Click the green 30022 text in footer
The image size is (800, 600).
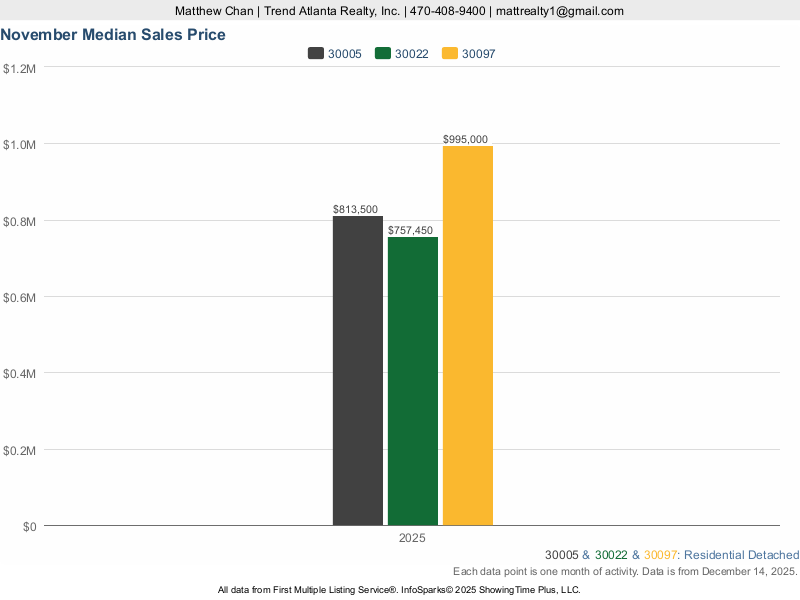click(x=611, y=555)
